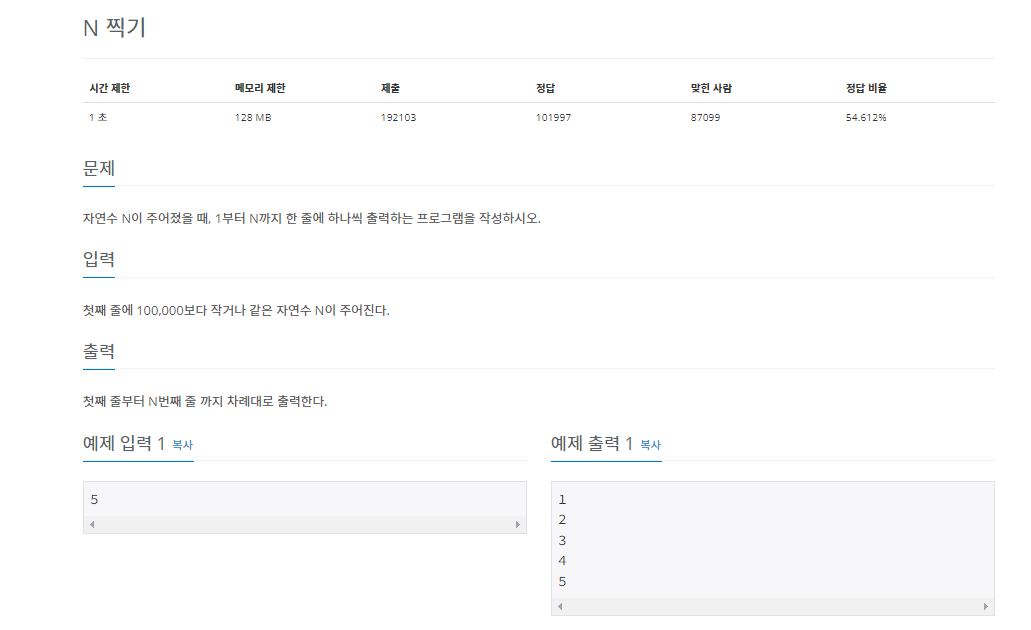Click the horizontal scrollbar track of example output
This screenshot has height=630, width=1031.
tap(773, 606)
